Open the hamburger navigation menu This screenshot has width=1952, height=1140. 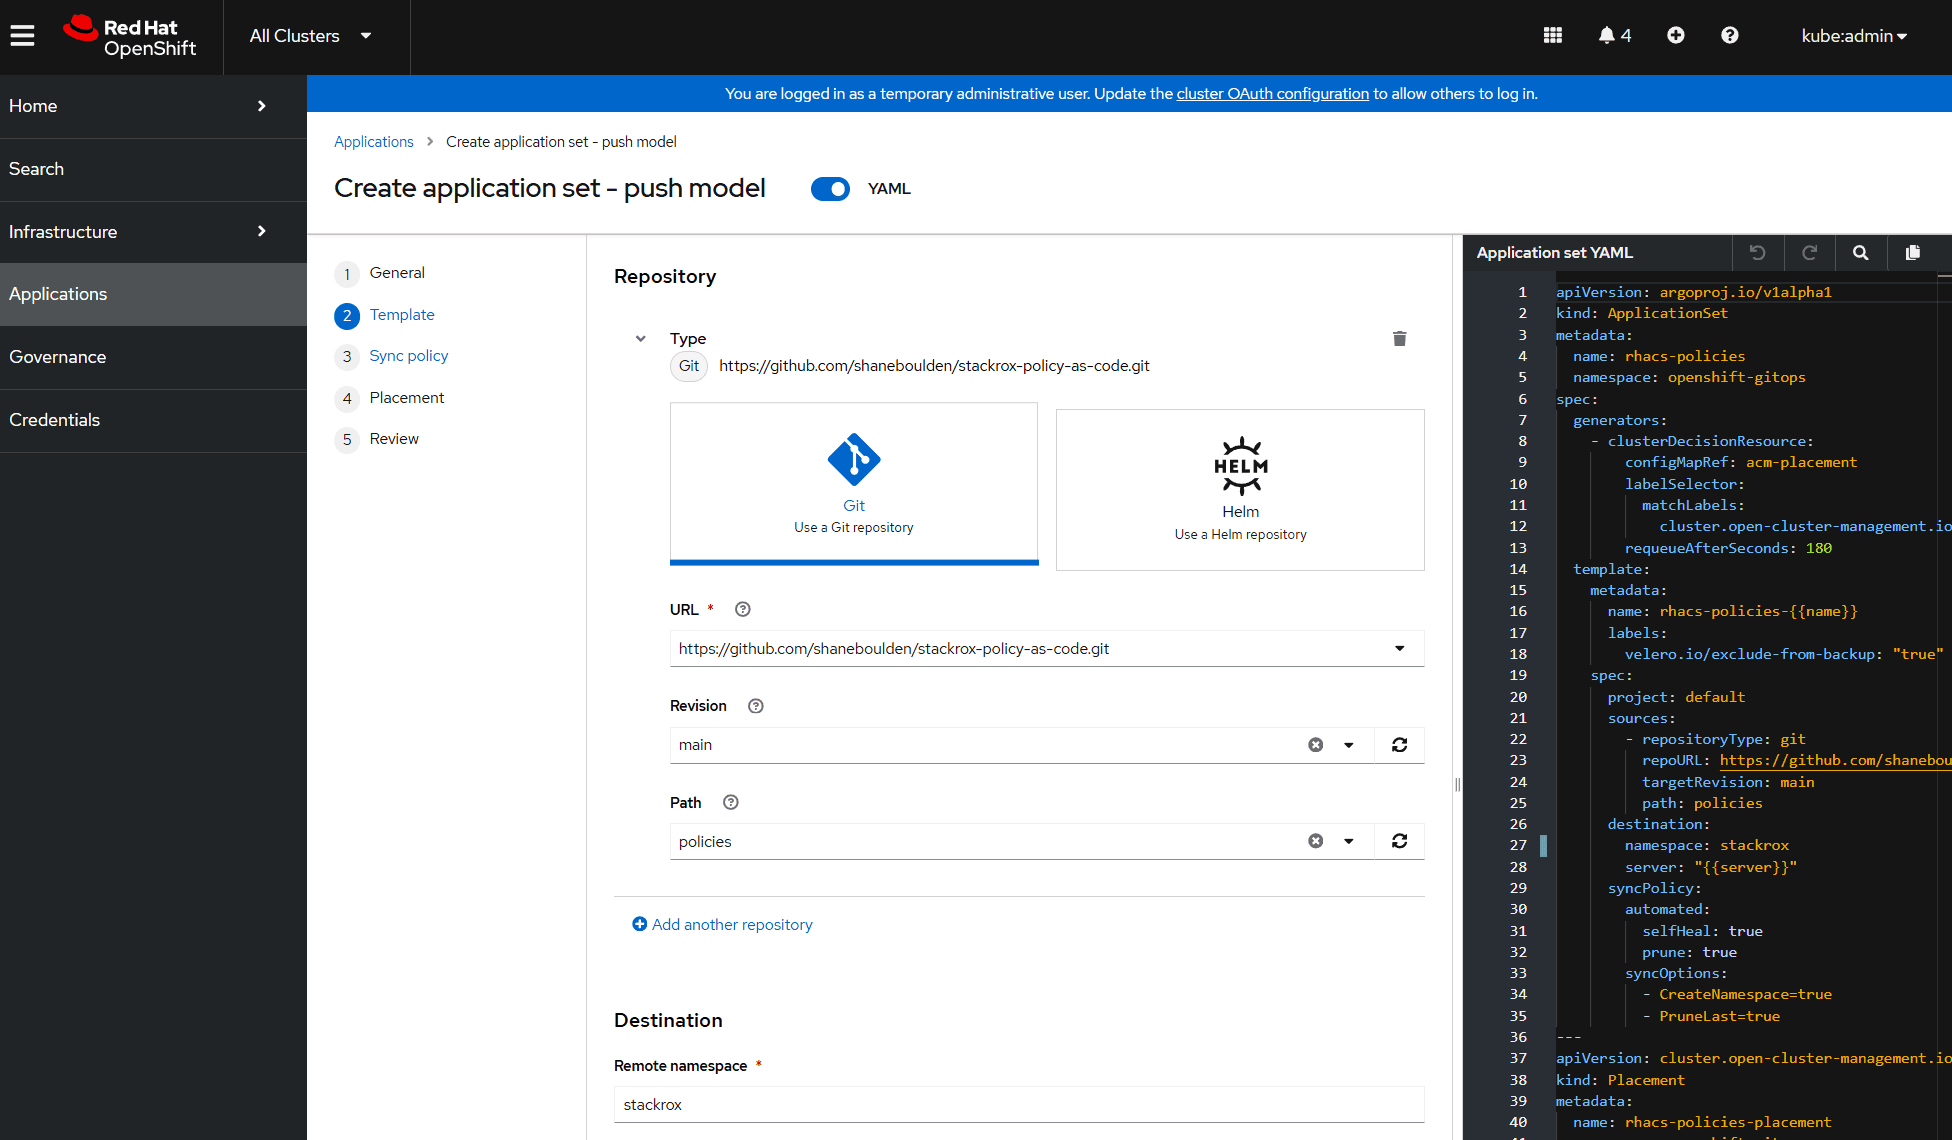coord(22,36)
